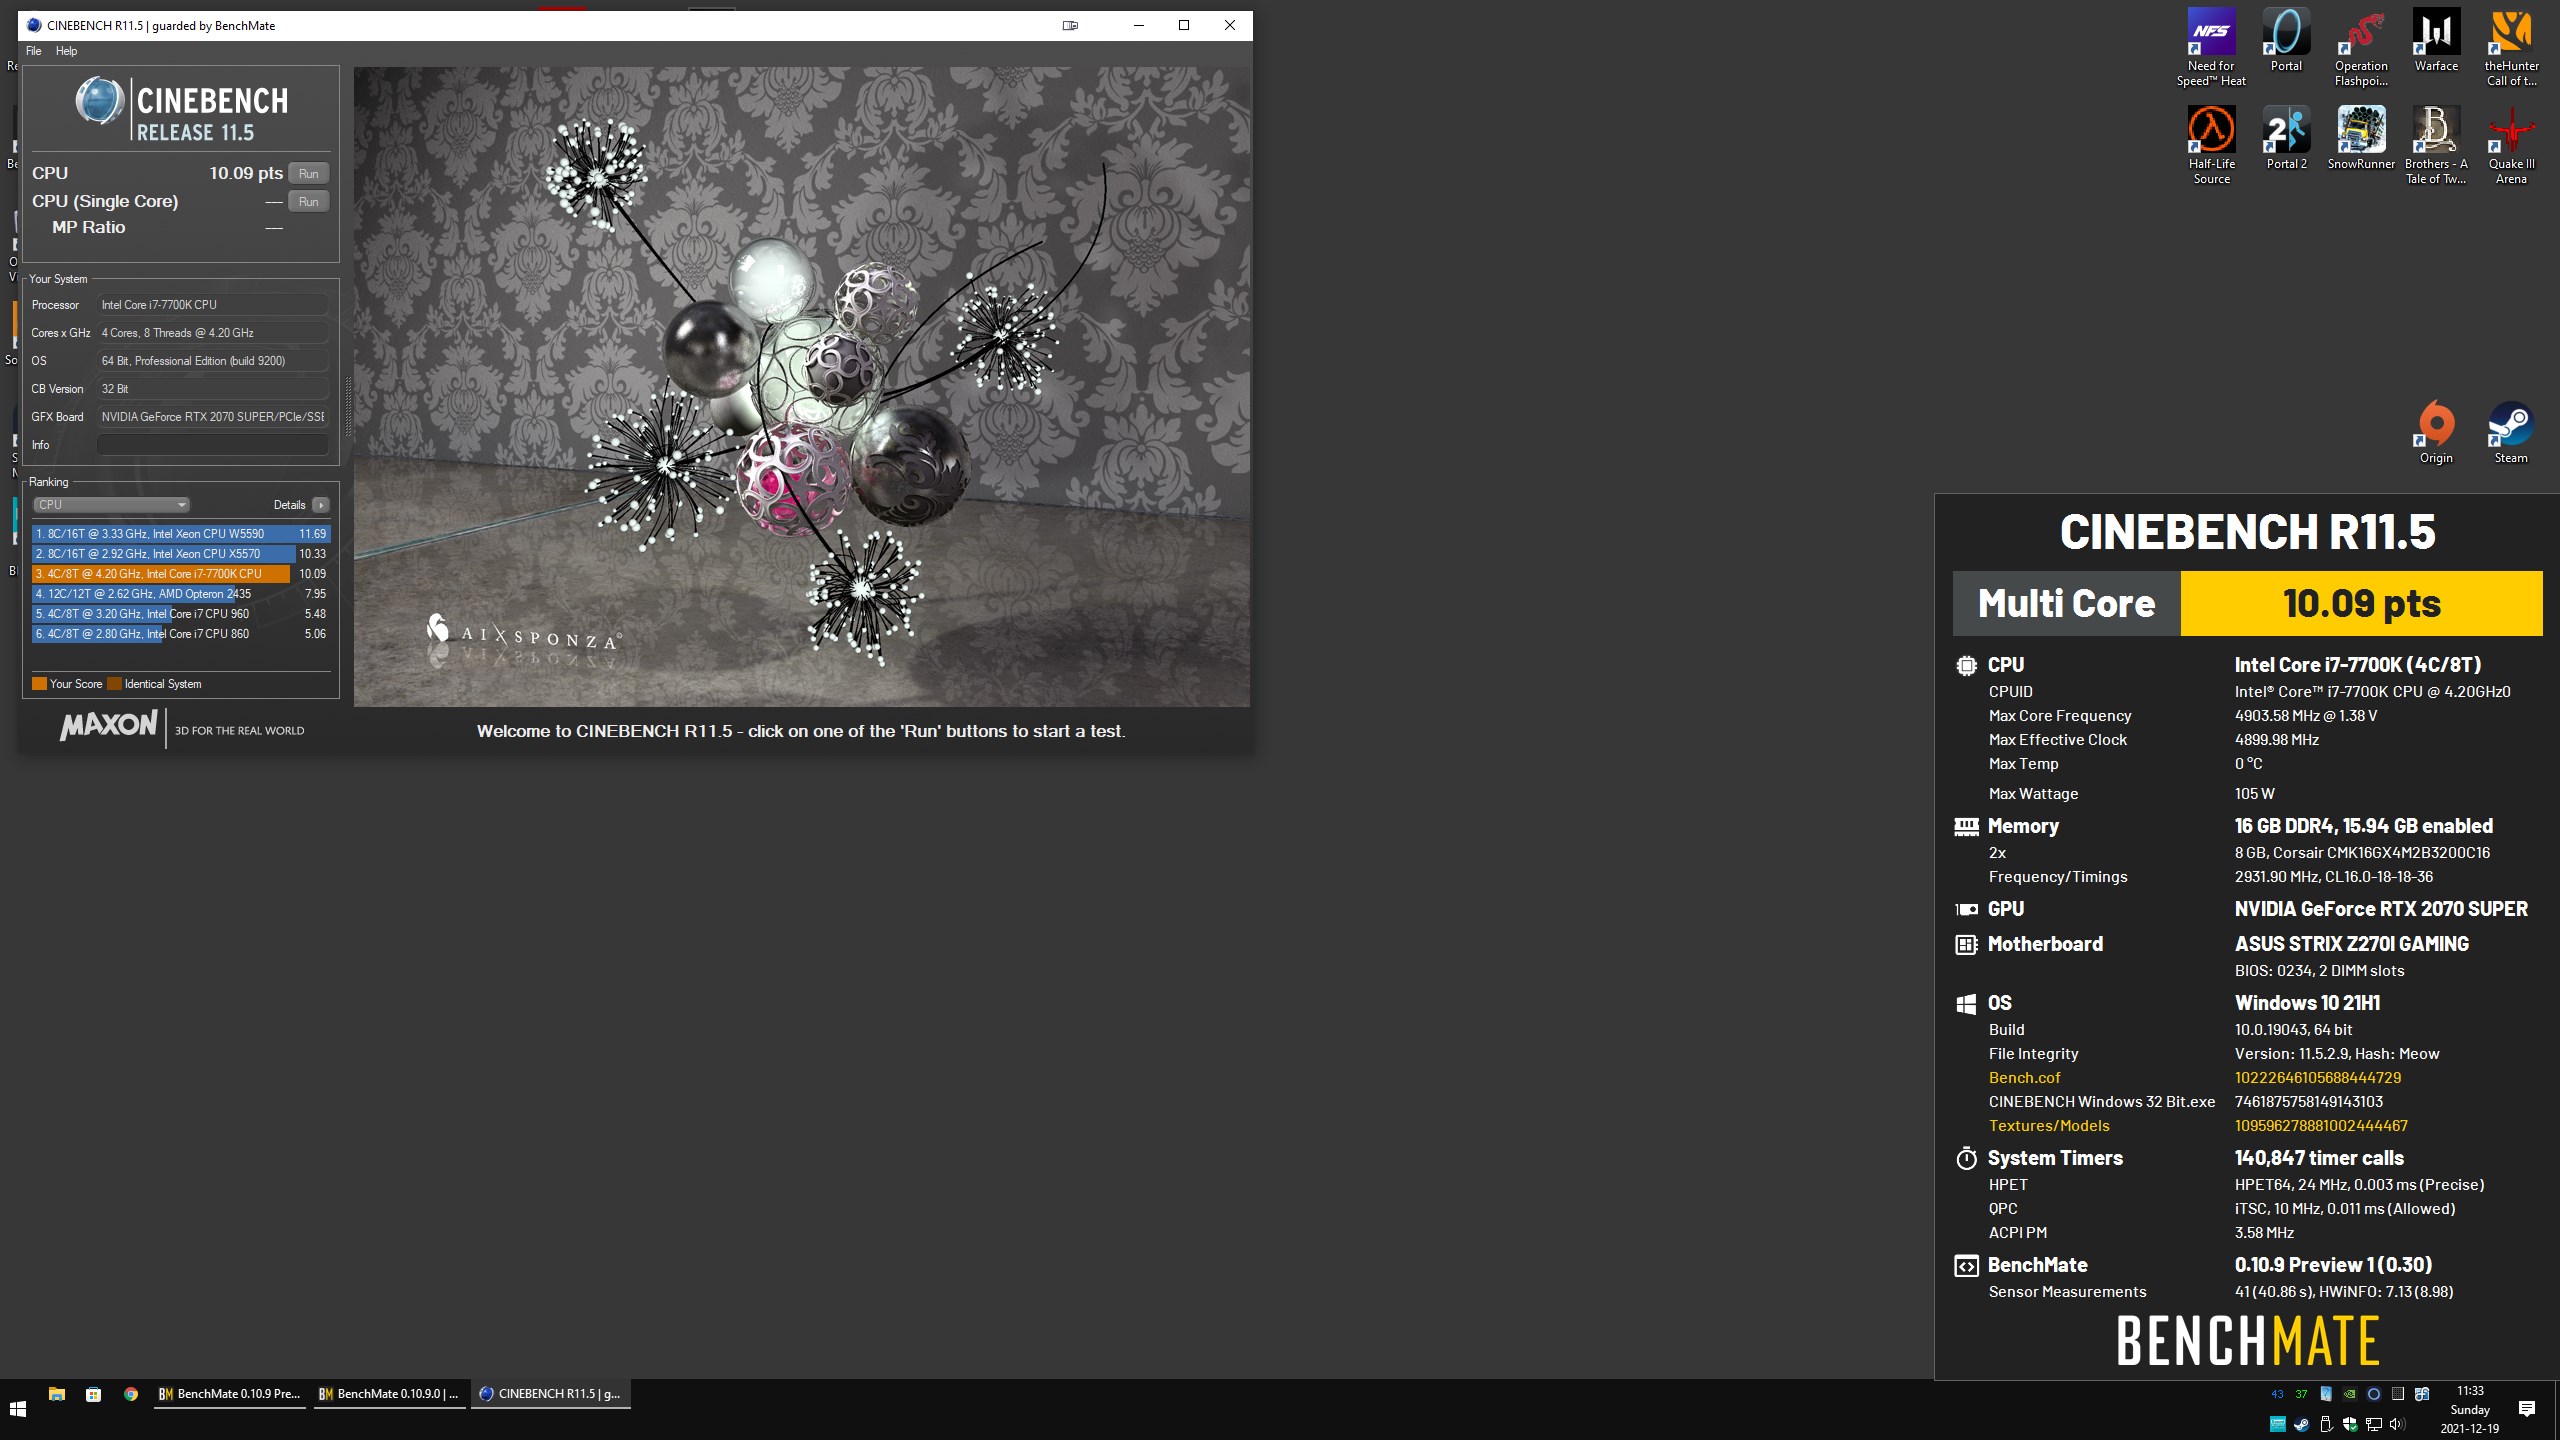Click the Multi Core 10.09 pts score

tap(2361, 603)
